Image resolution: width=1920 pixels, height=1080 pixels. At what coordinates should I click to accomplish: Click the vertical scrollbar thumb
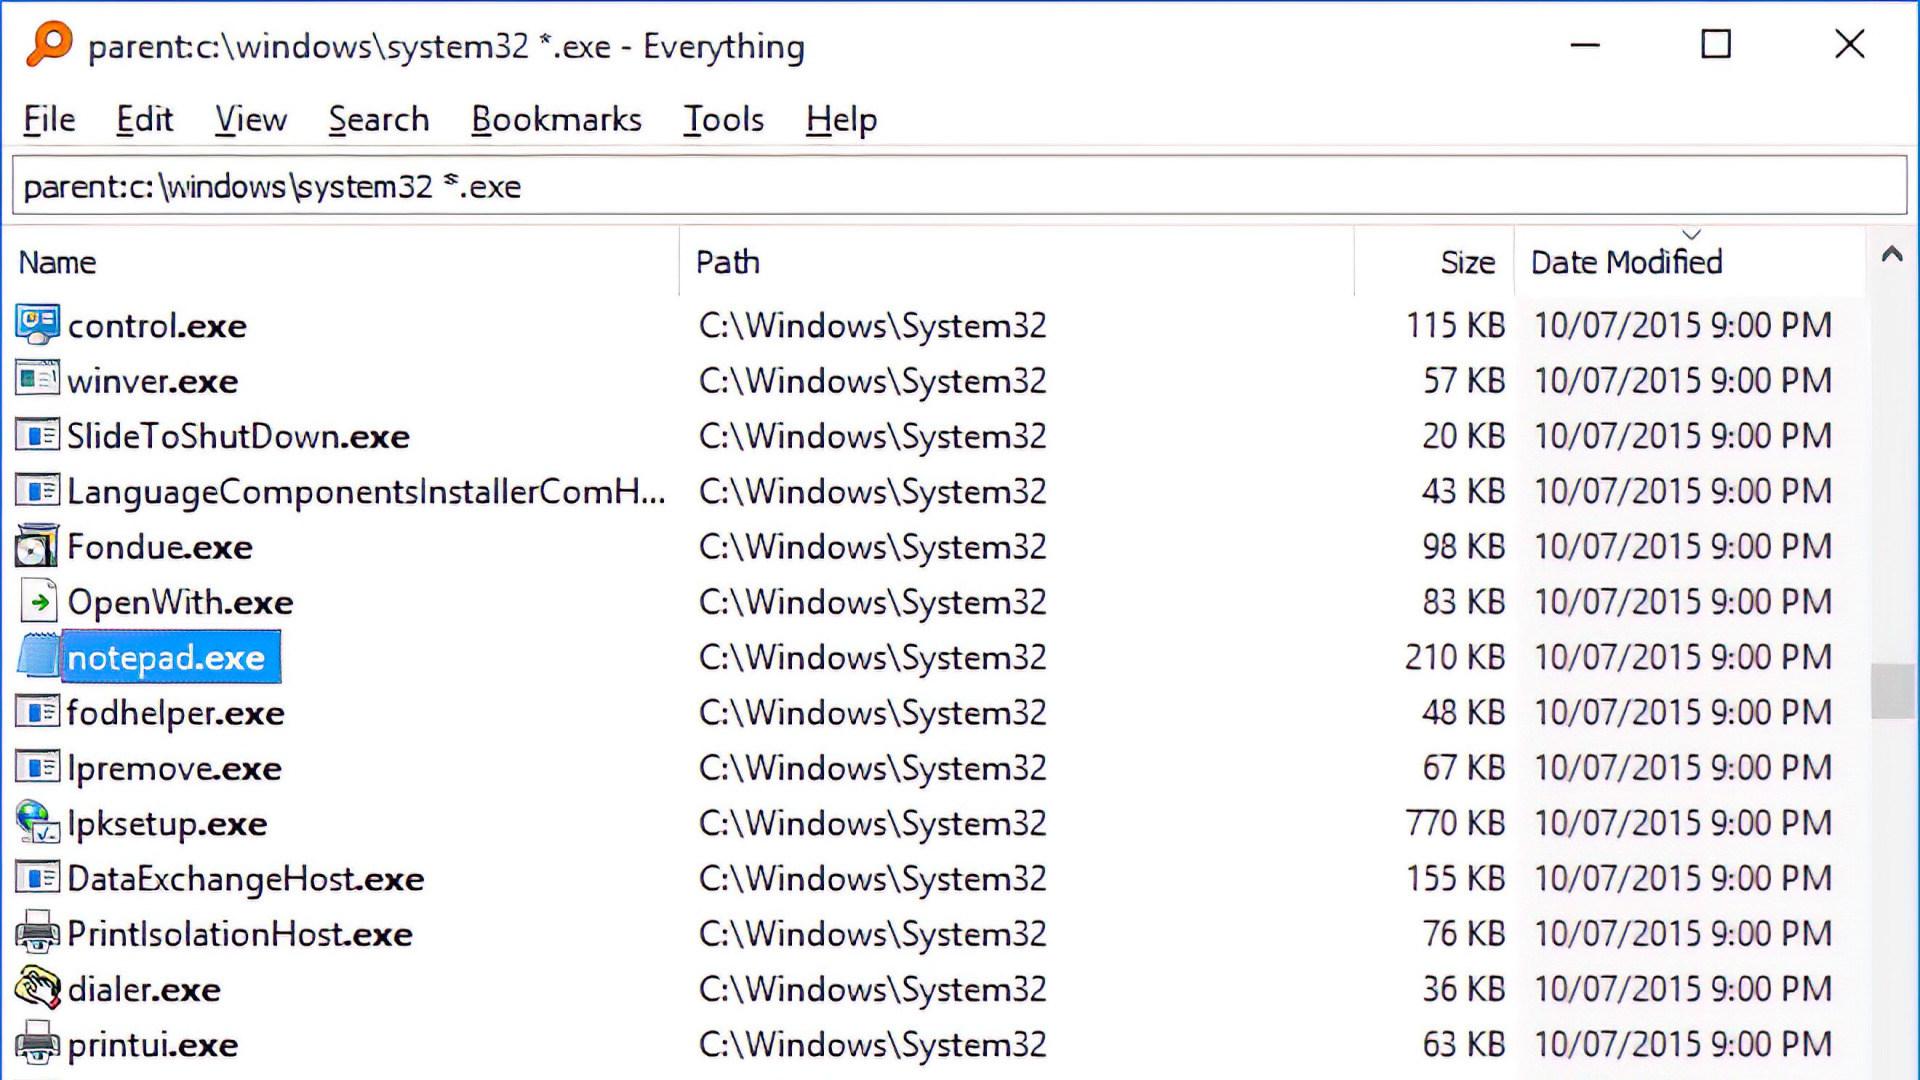pos(1892,690)
